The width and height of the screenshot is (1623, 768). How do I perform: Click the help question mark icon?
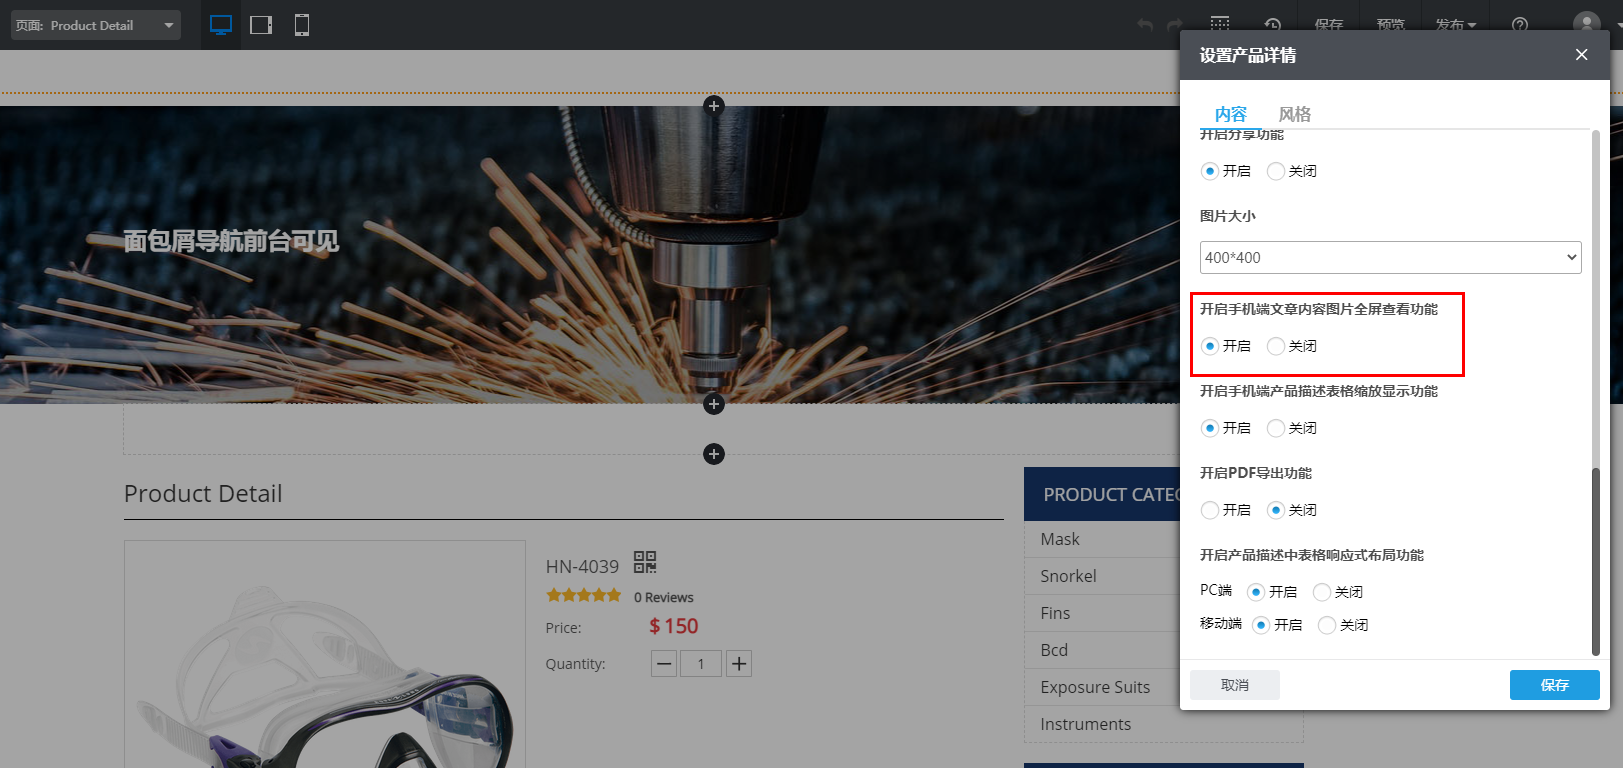point(1519,25)
